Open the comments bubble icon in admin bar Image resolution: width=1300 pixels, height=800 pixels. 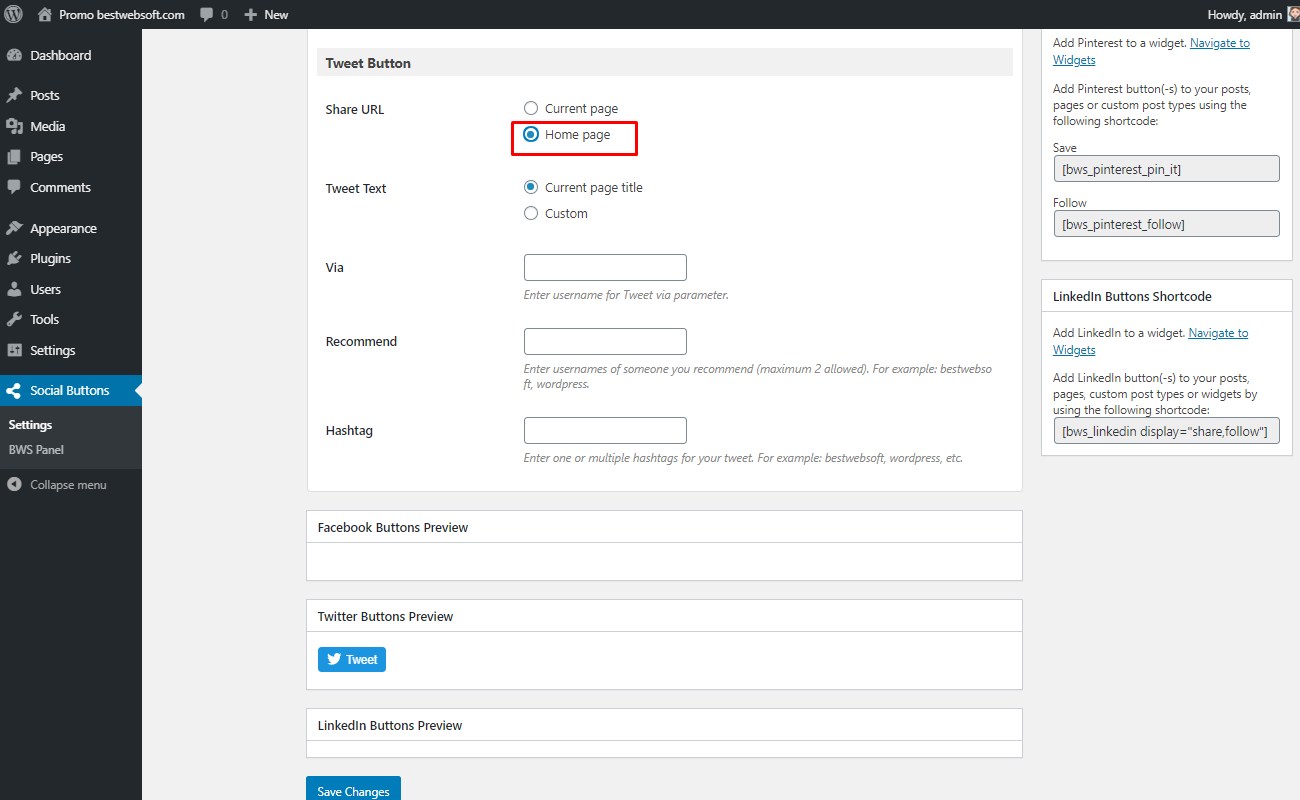pos(207,15)
